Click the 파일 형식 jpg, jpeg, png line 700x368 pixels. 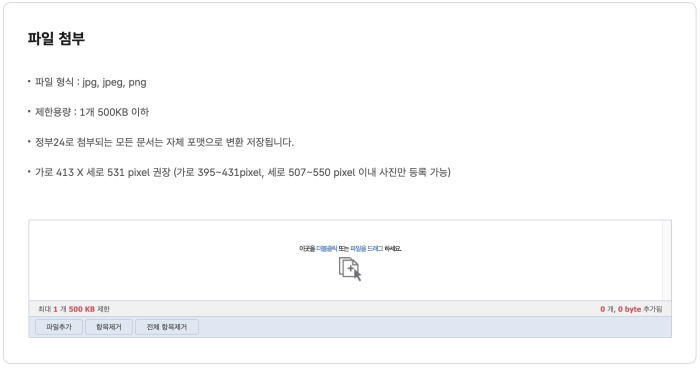(91, 82)
